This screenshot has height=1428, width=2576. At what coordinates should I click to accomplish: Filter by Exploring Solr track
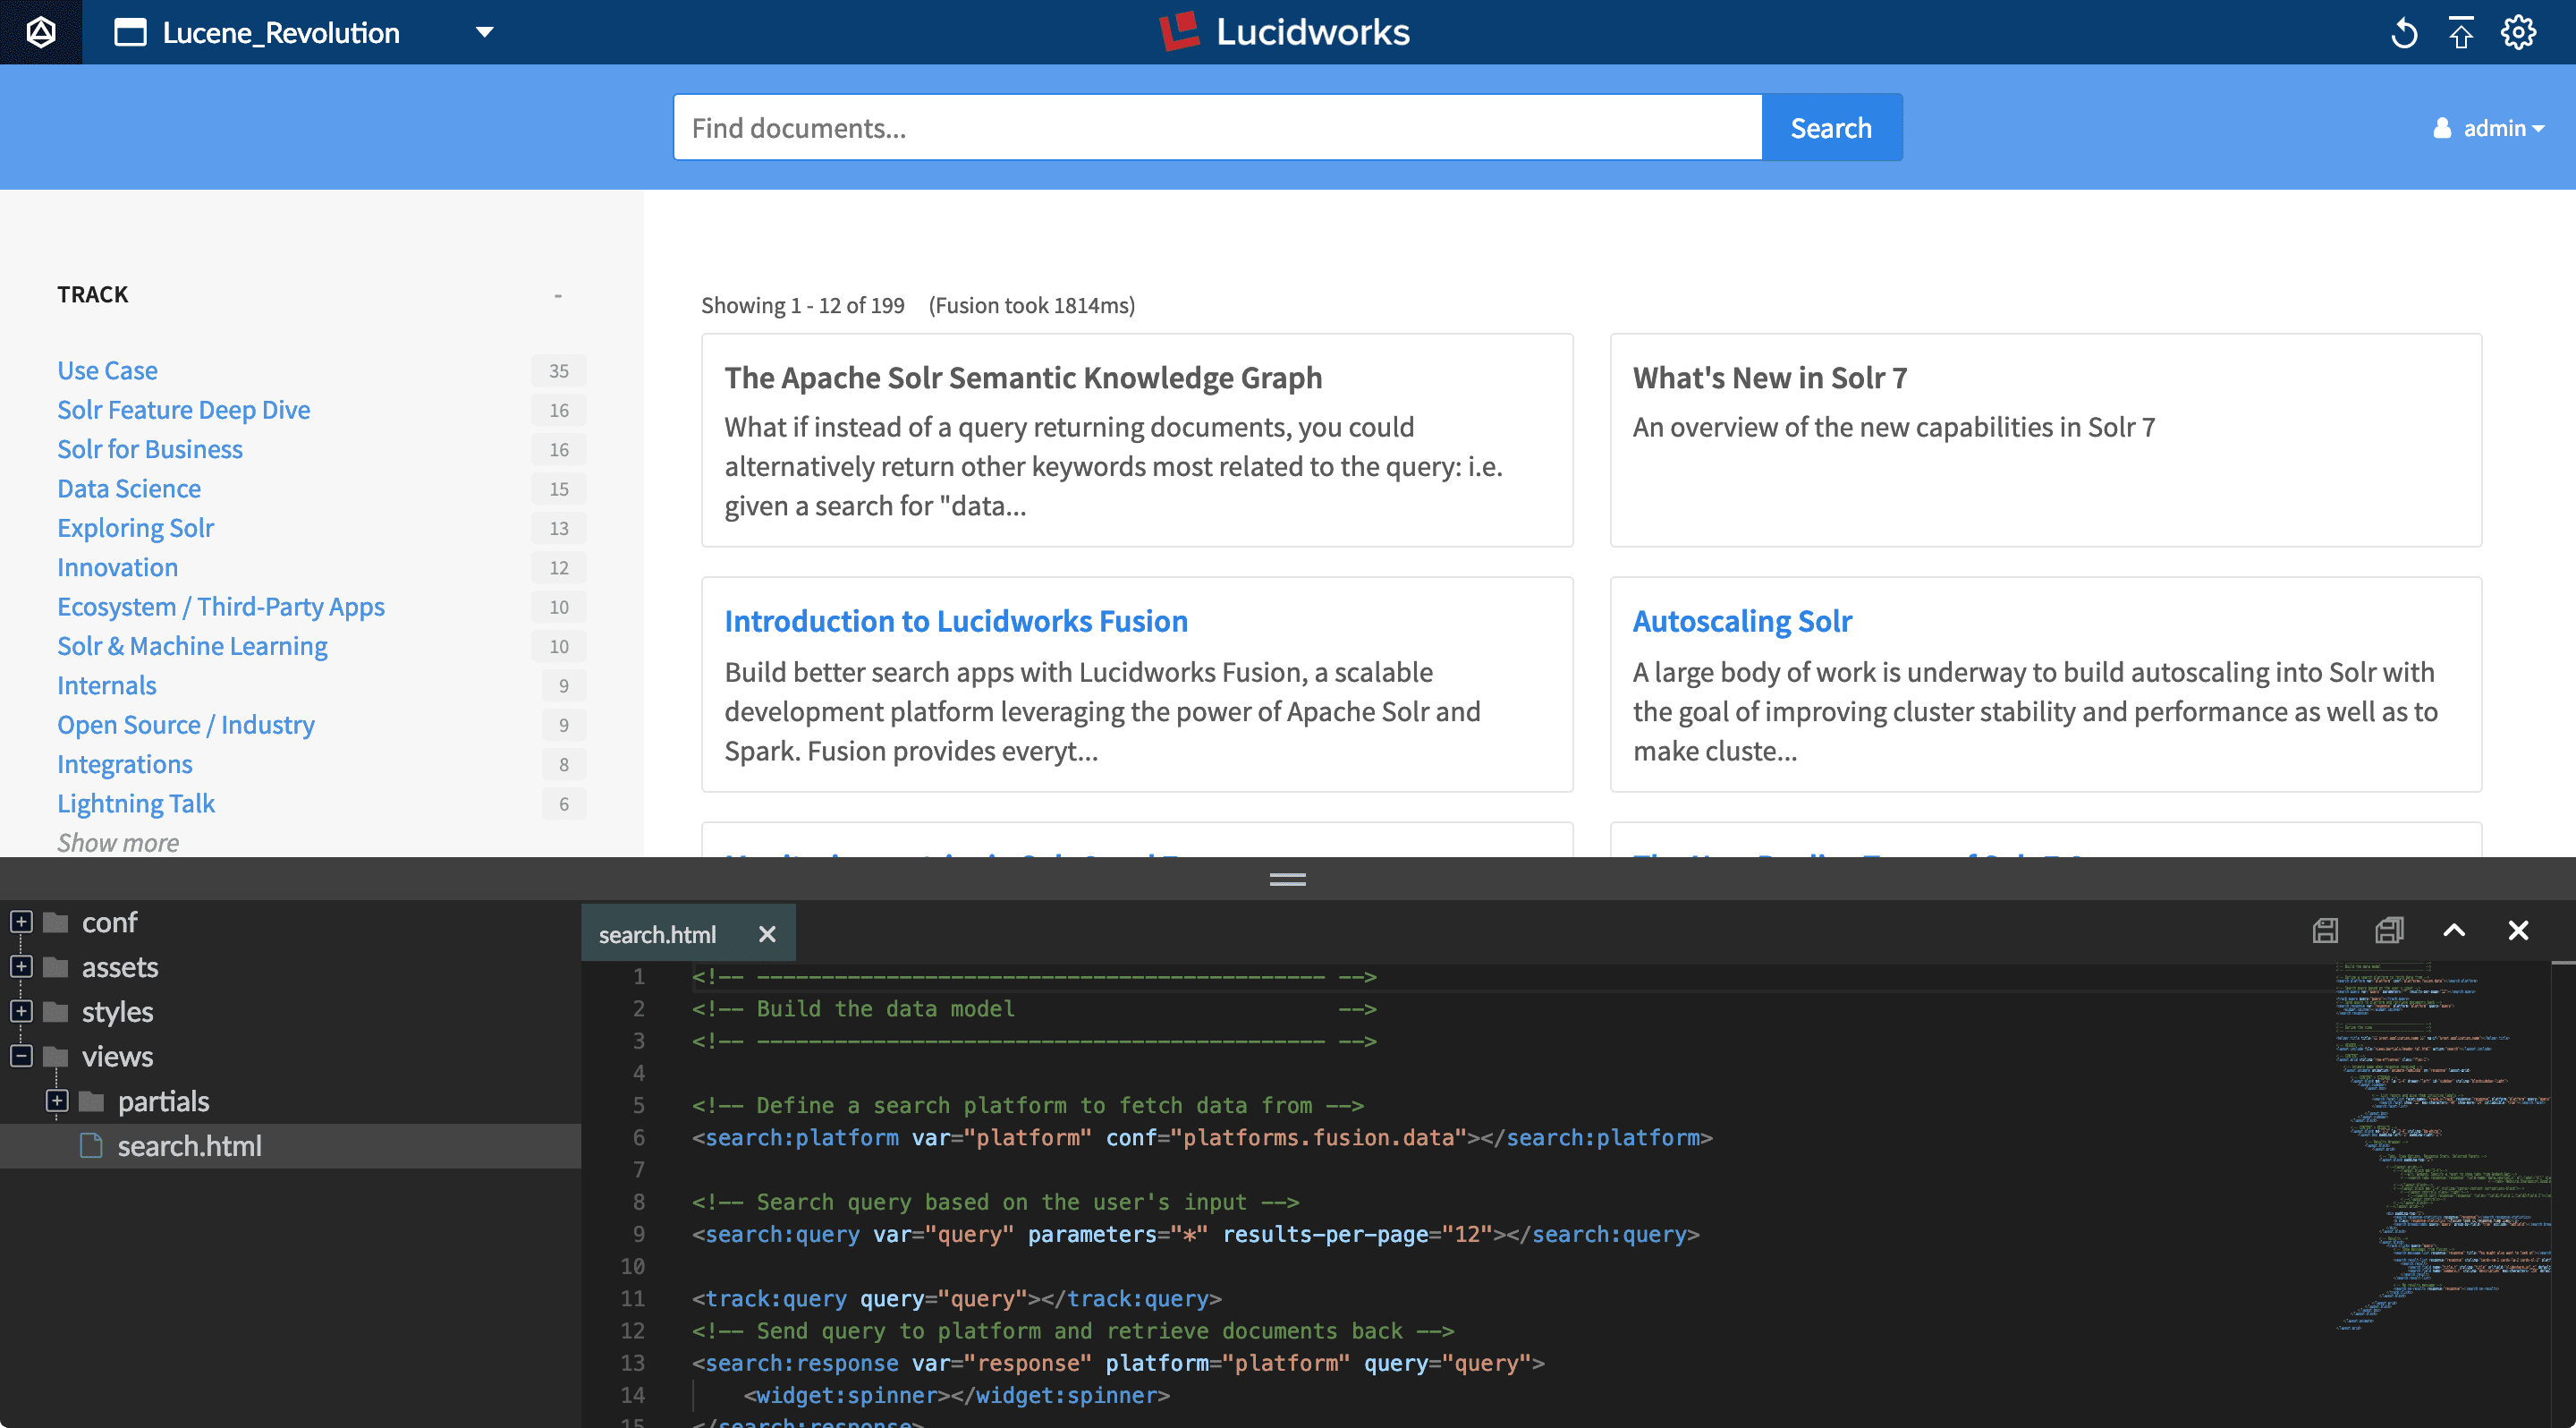pyautogui.click(x=135, y=528)
